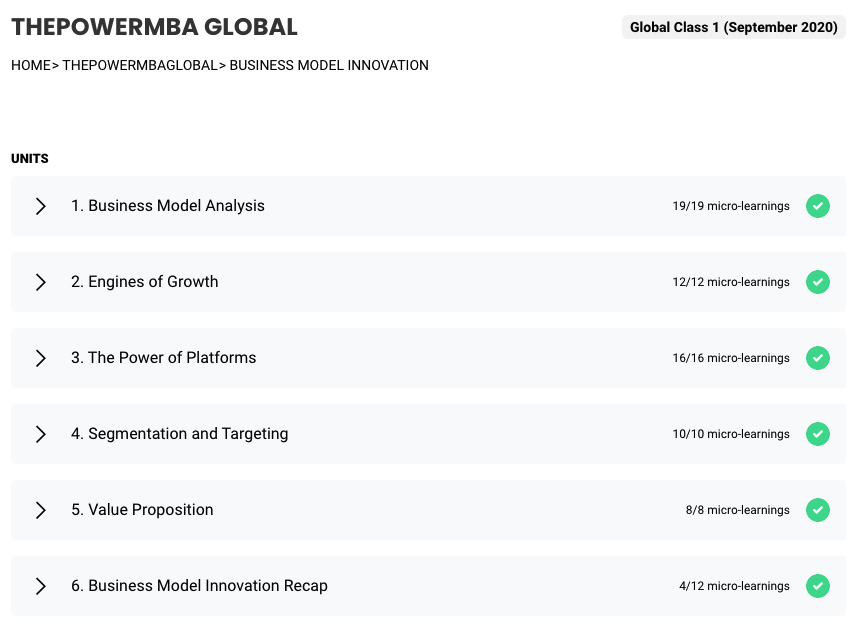Click the Global Class 1 (September 2020) badge
The image size is (861, 642).
[733, 27]
